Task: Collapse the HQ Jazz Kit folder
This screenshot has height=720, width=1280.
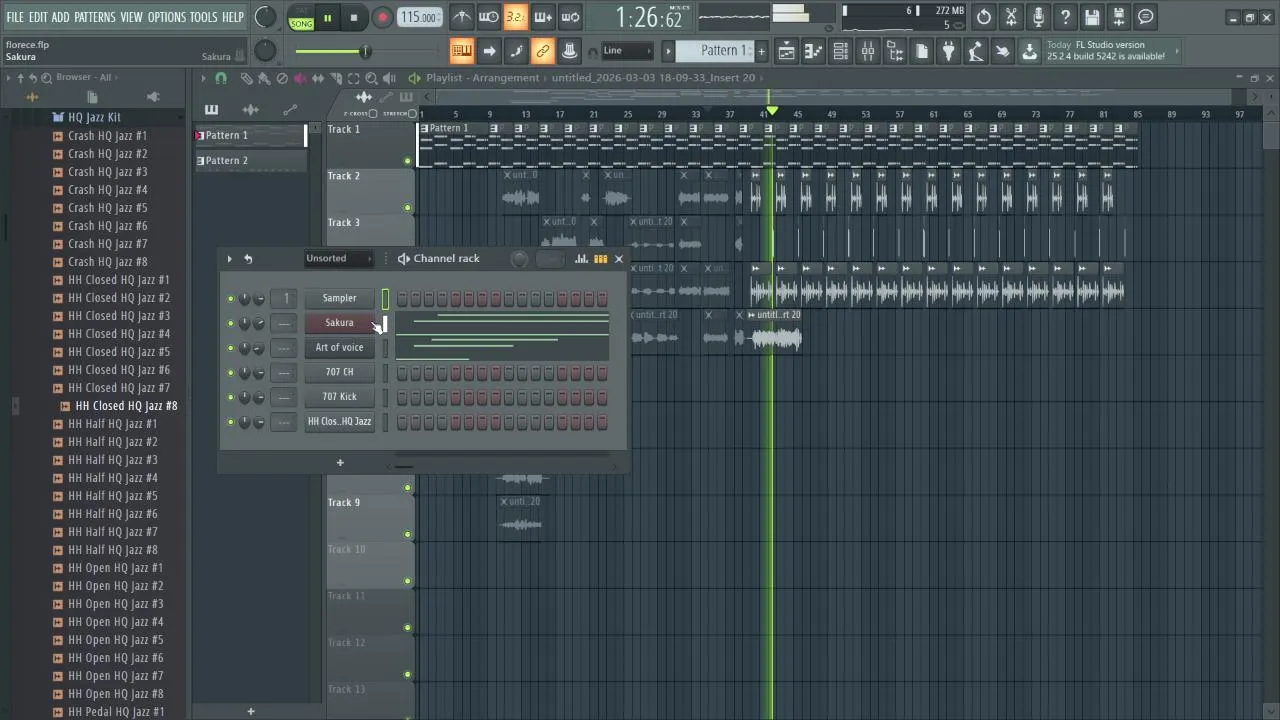Action: 94,118
